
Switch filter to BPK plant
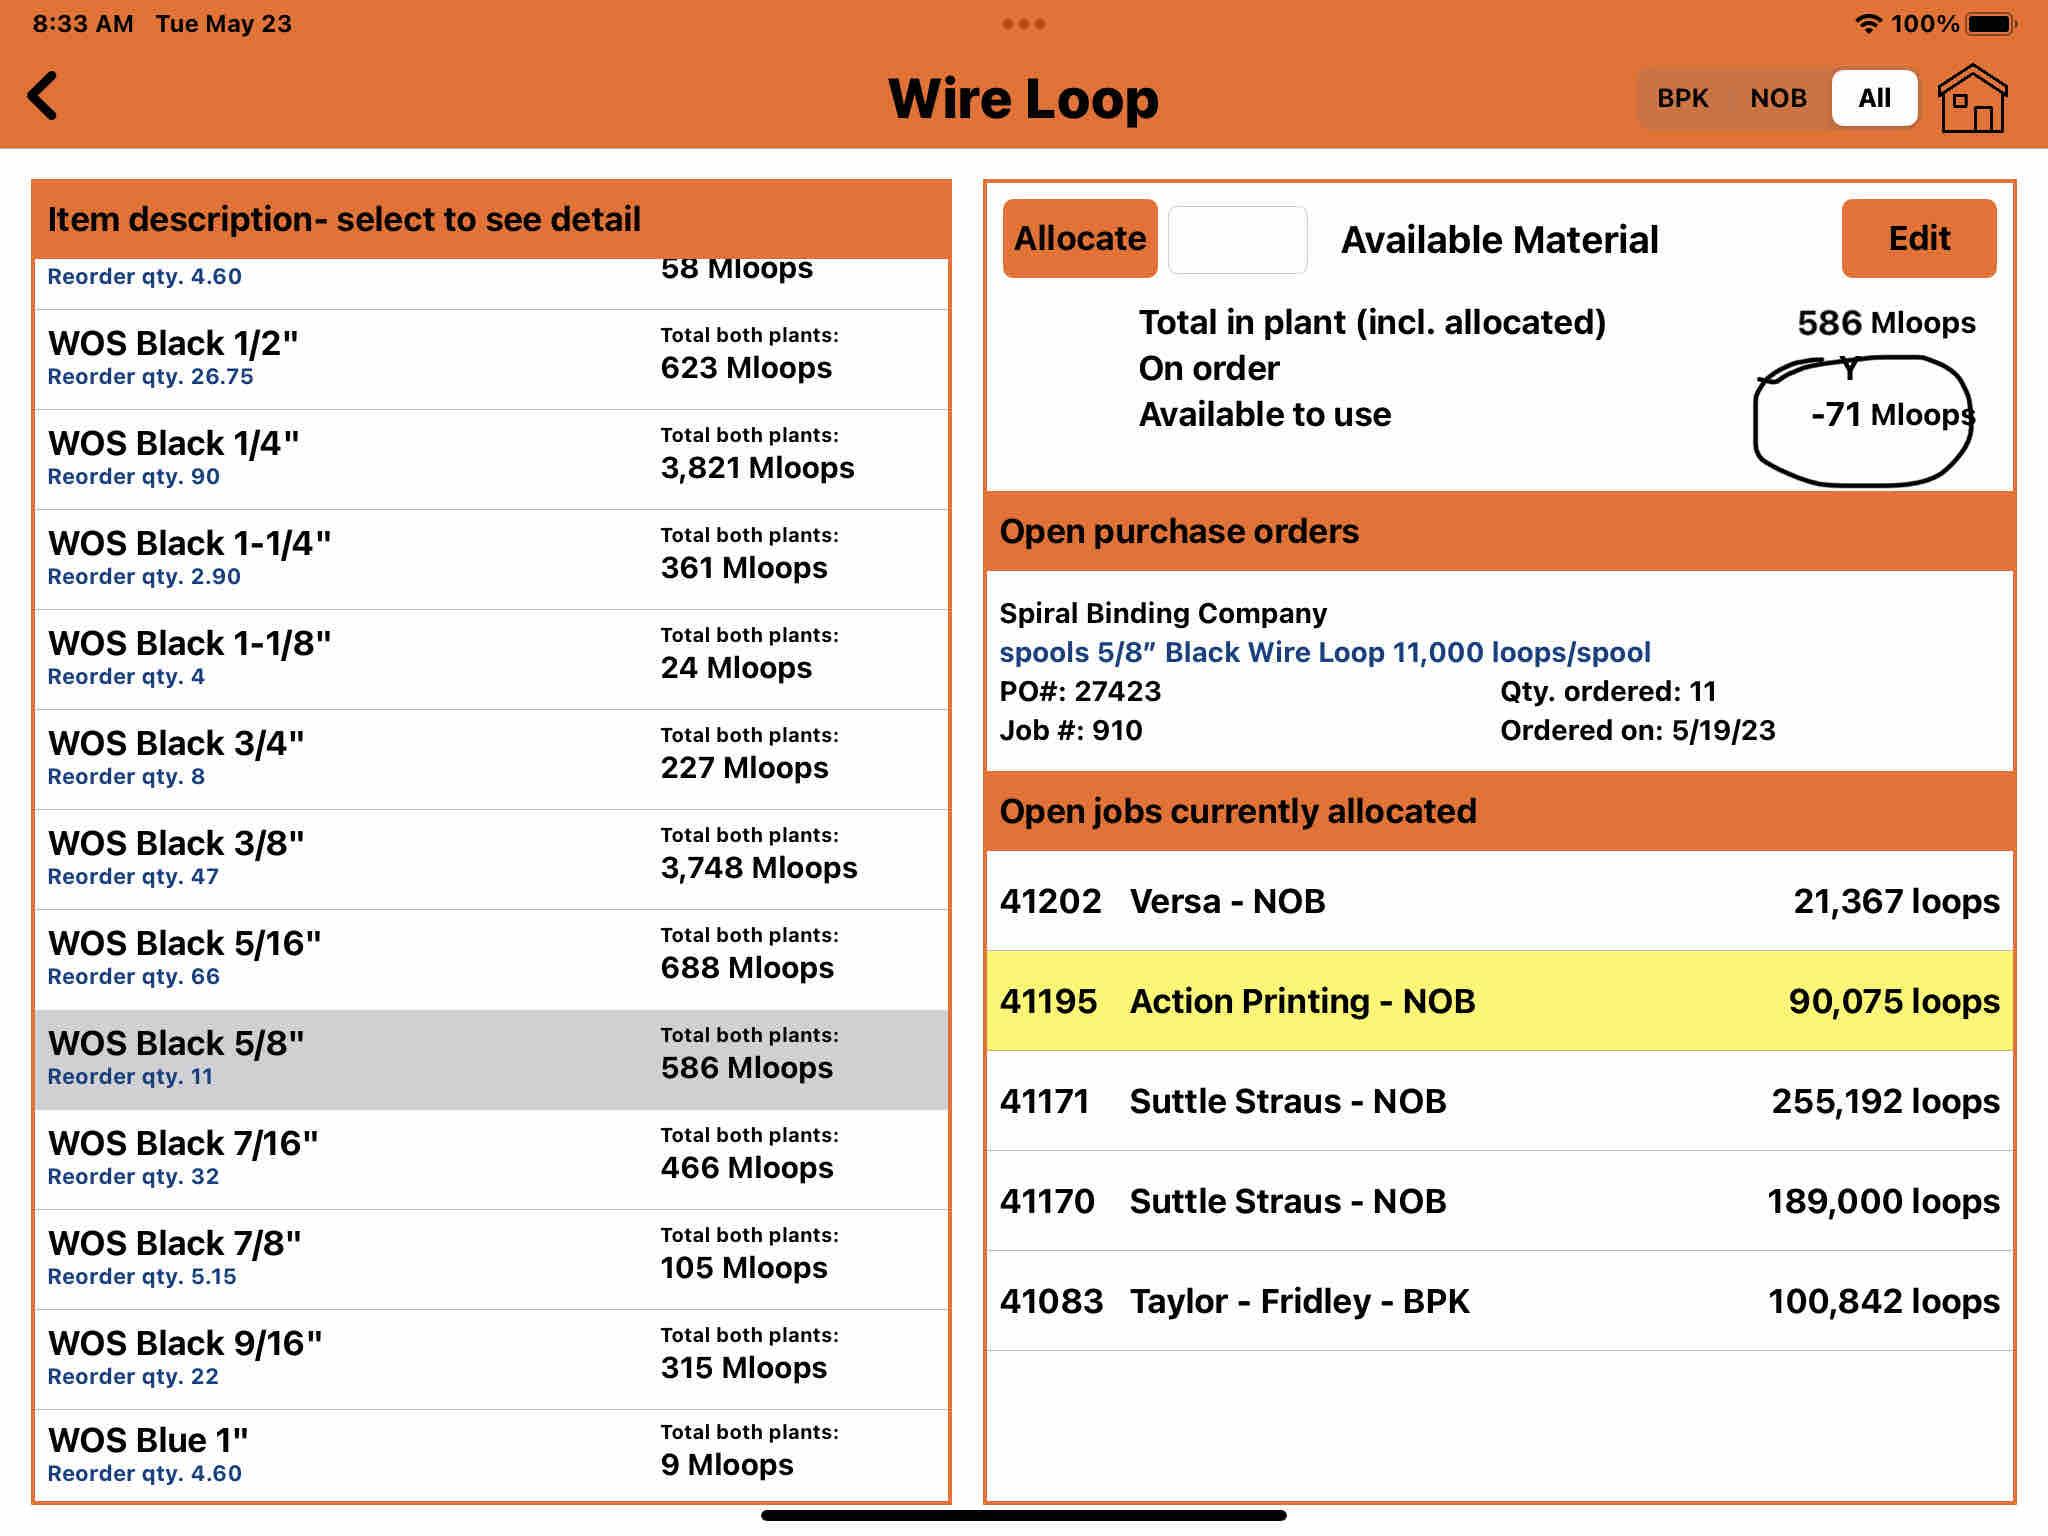[x=1682, y=98]
